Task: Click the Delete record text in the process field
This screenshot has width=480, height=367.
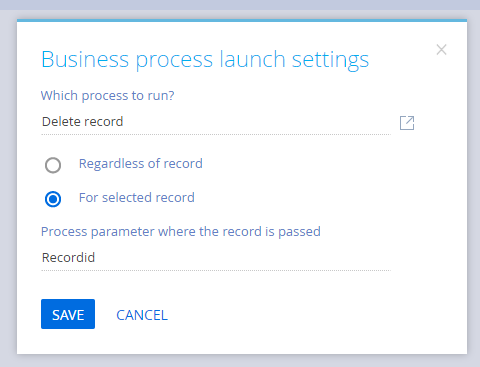Action: click(x=83, y=122)
